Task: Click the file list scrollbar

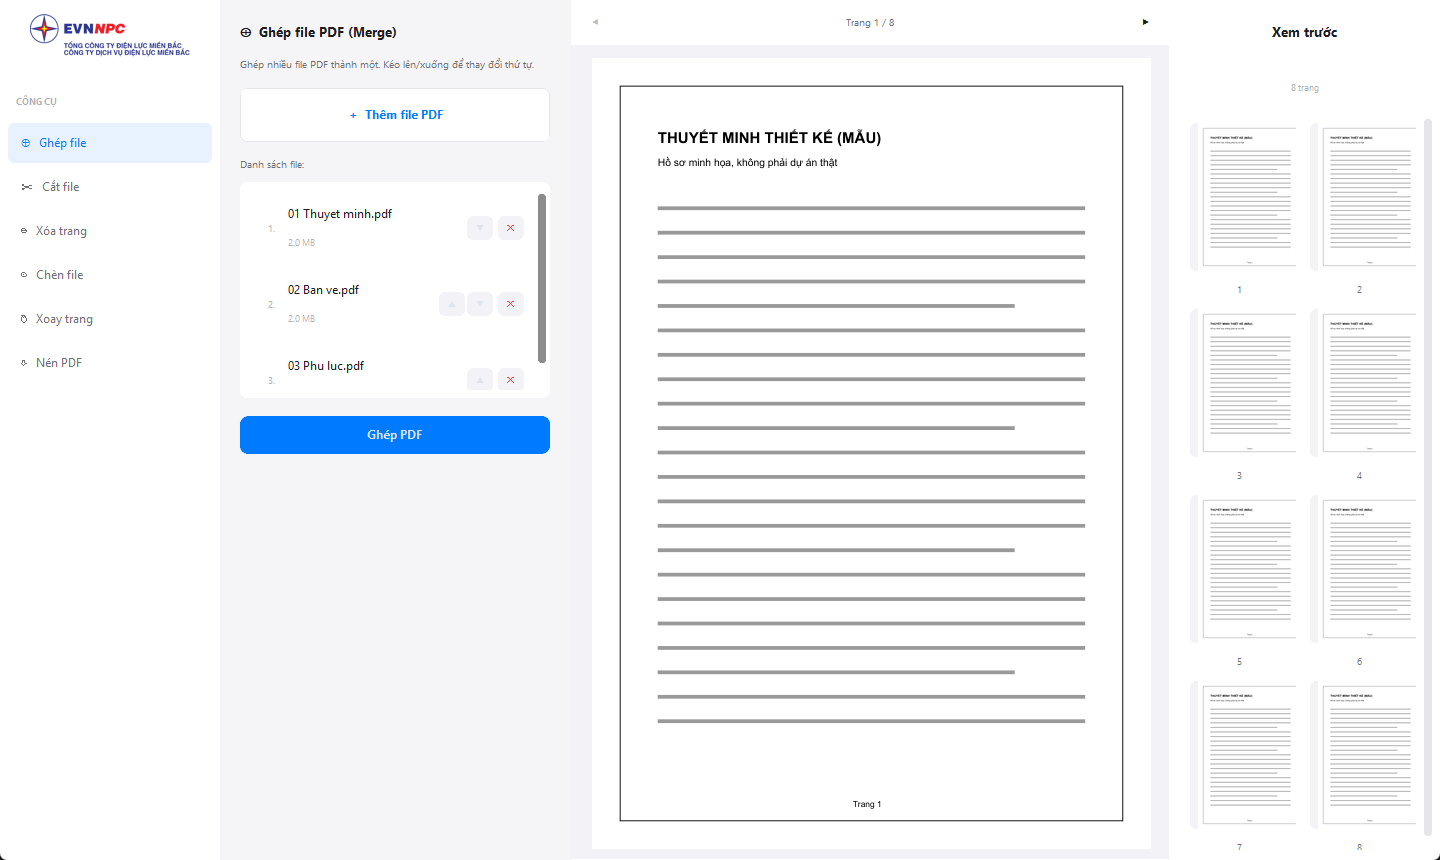Action: (542, 278)
